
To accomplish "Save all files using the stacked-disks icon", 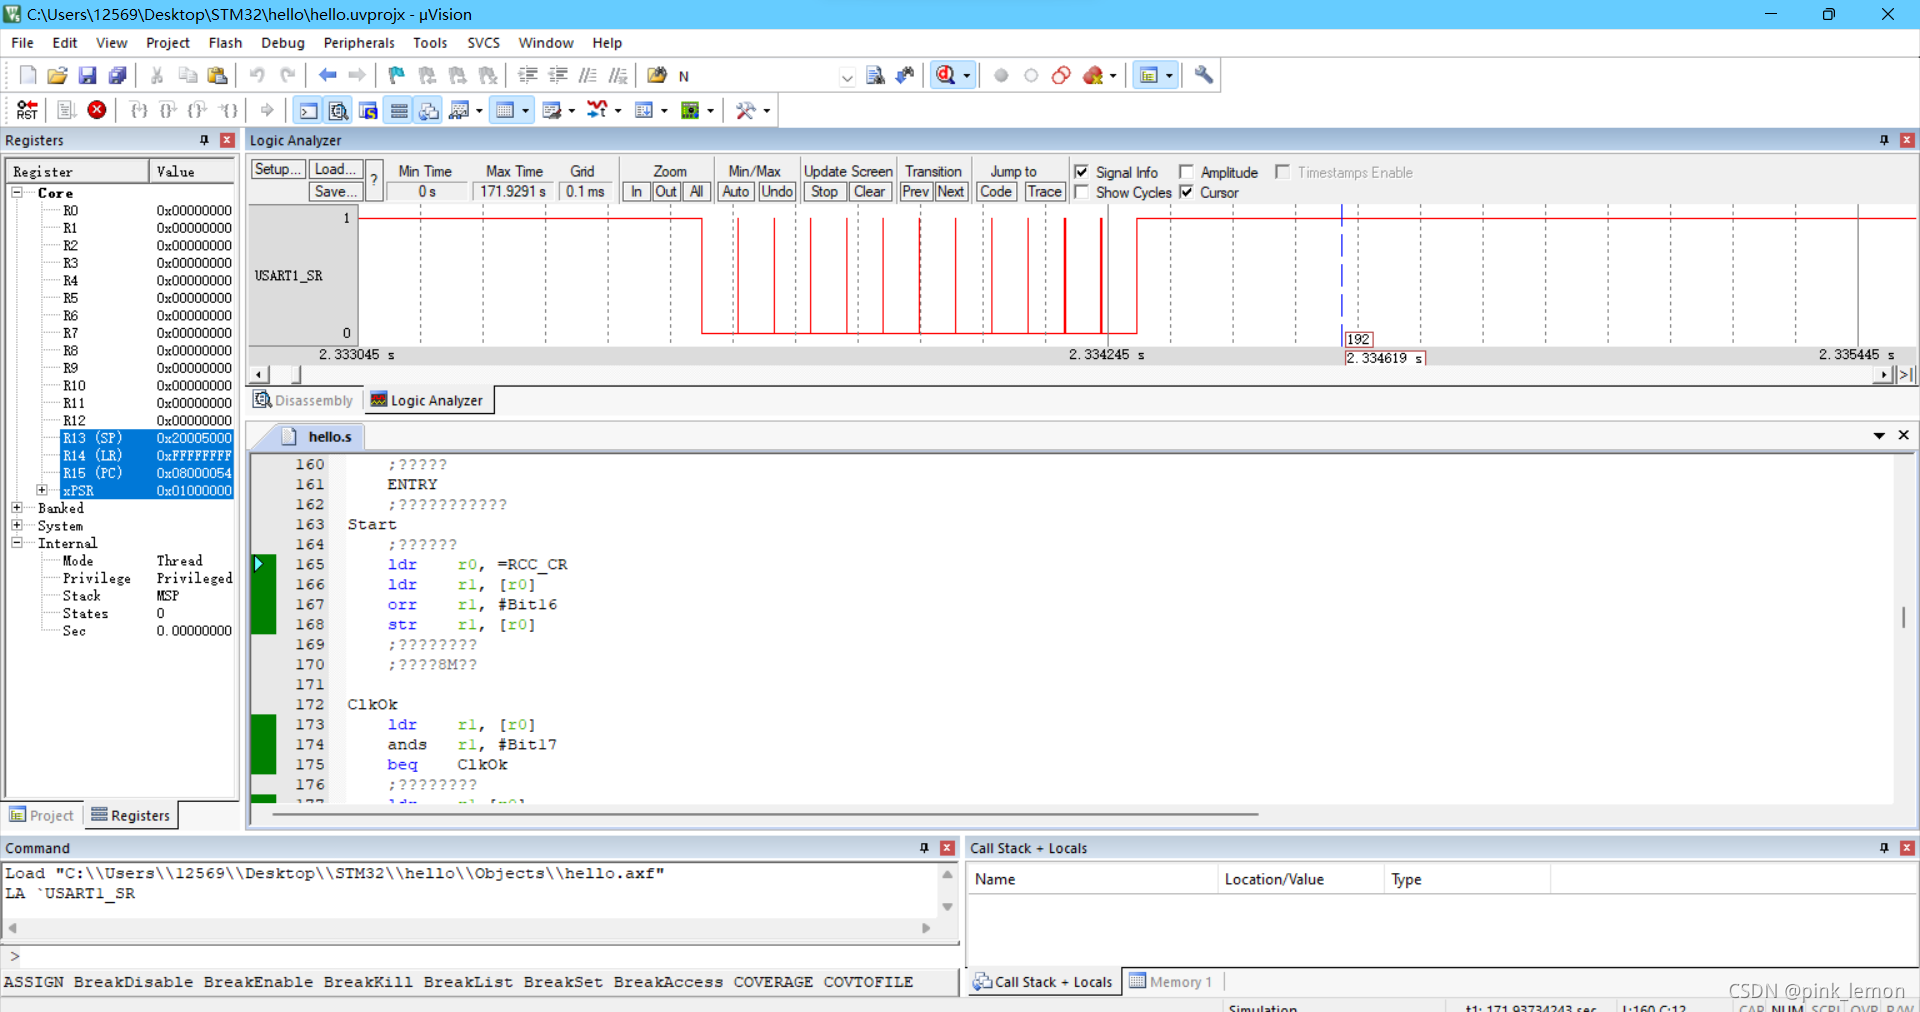I will tap(117, 75).
